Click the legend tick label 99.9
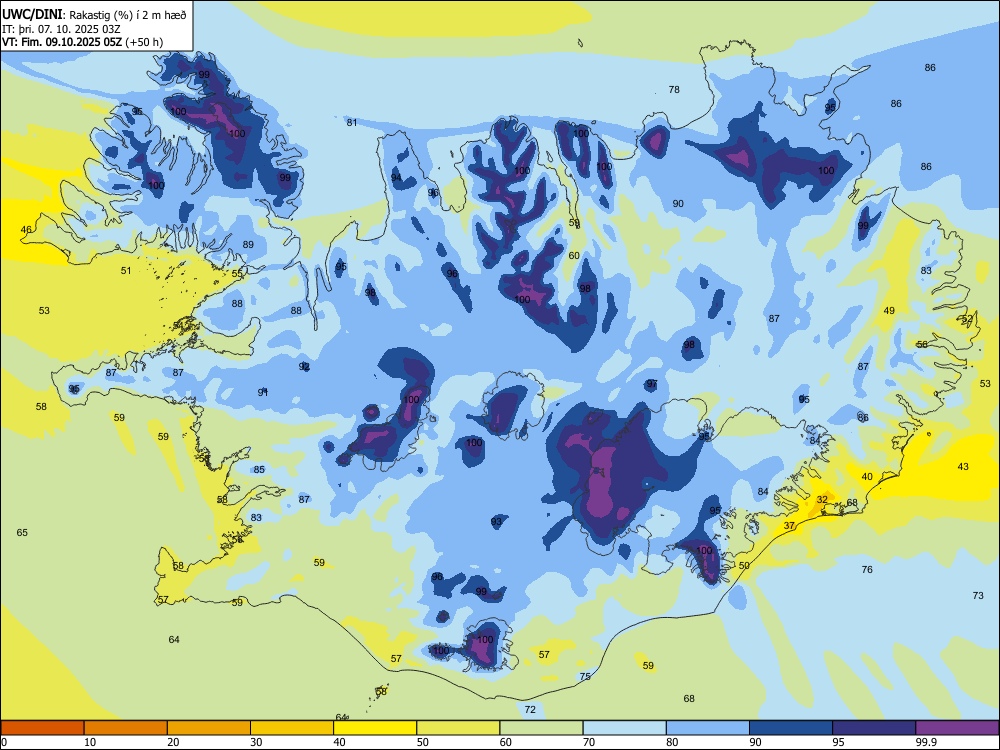1000x750 pixels. [x=926, y=742]
